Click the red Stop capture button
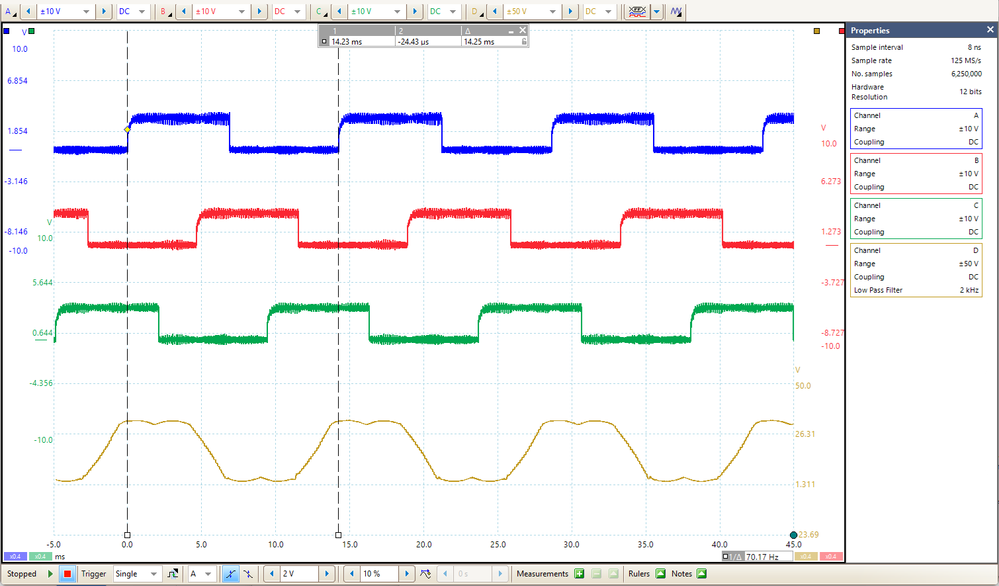999x586 pixels. click(x=67, y=574)
